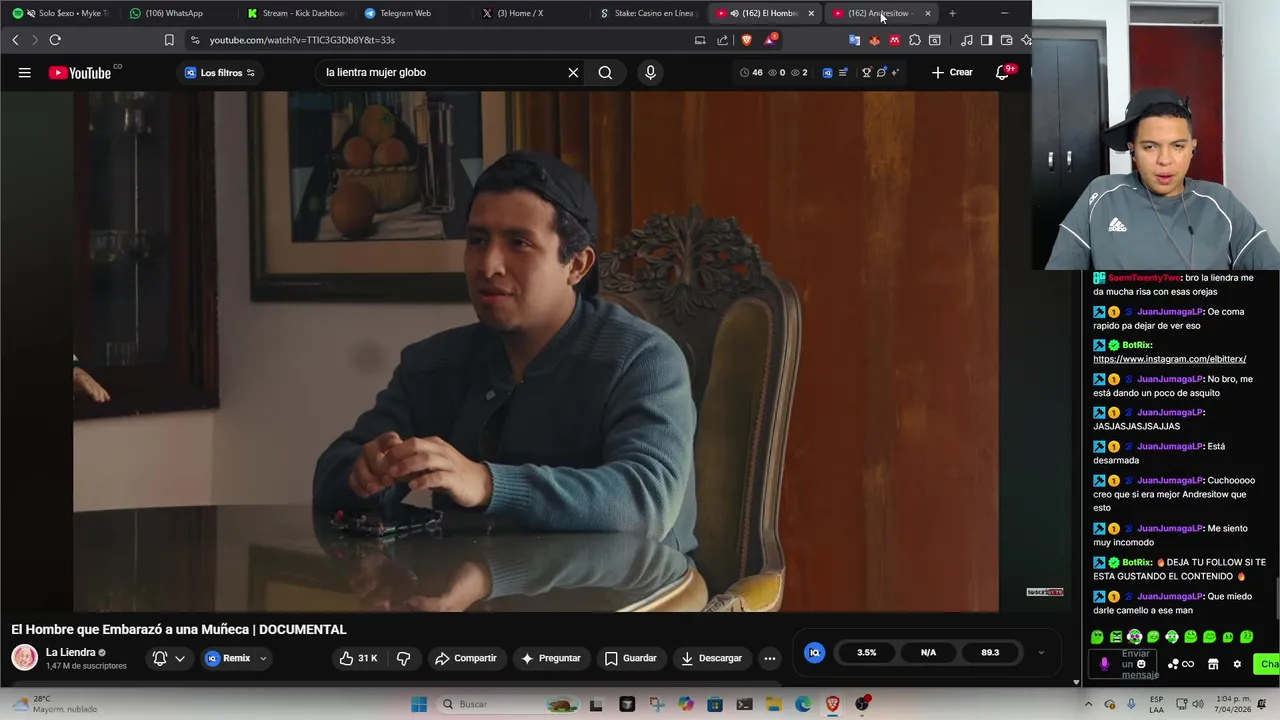The width and height of the screenshot is (1280, 720).
Task: Open the Brave Shields lion icon
Action: tap(746, 40)
